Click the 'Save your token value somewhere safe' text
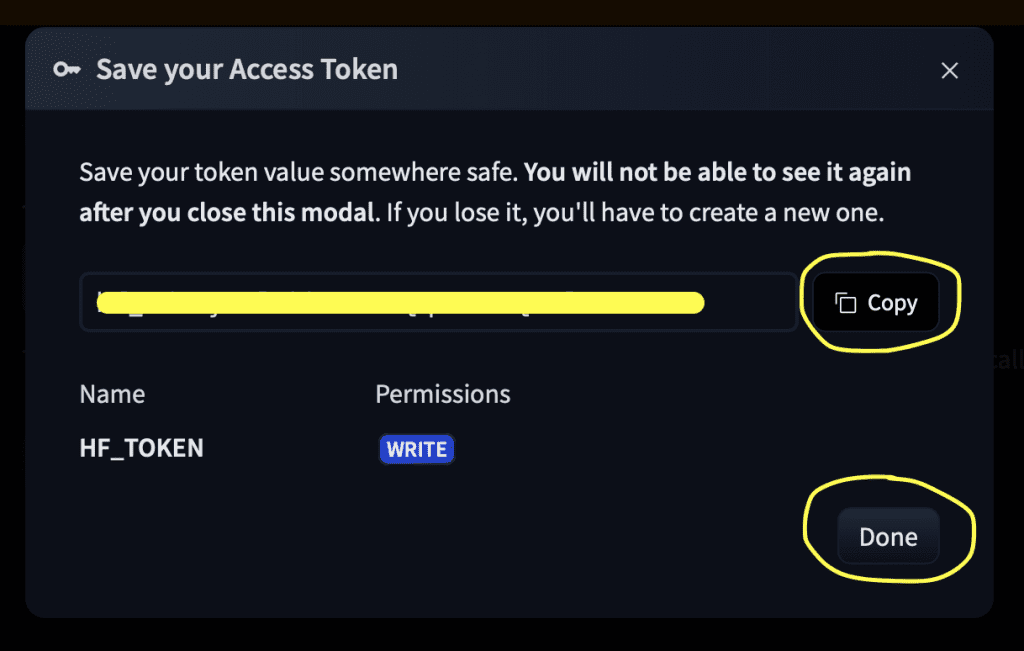Image resolution: width=1024 pixels, height=651 pixels. (298, 172)
